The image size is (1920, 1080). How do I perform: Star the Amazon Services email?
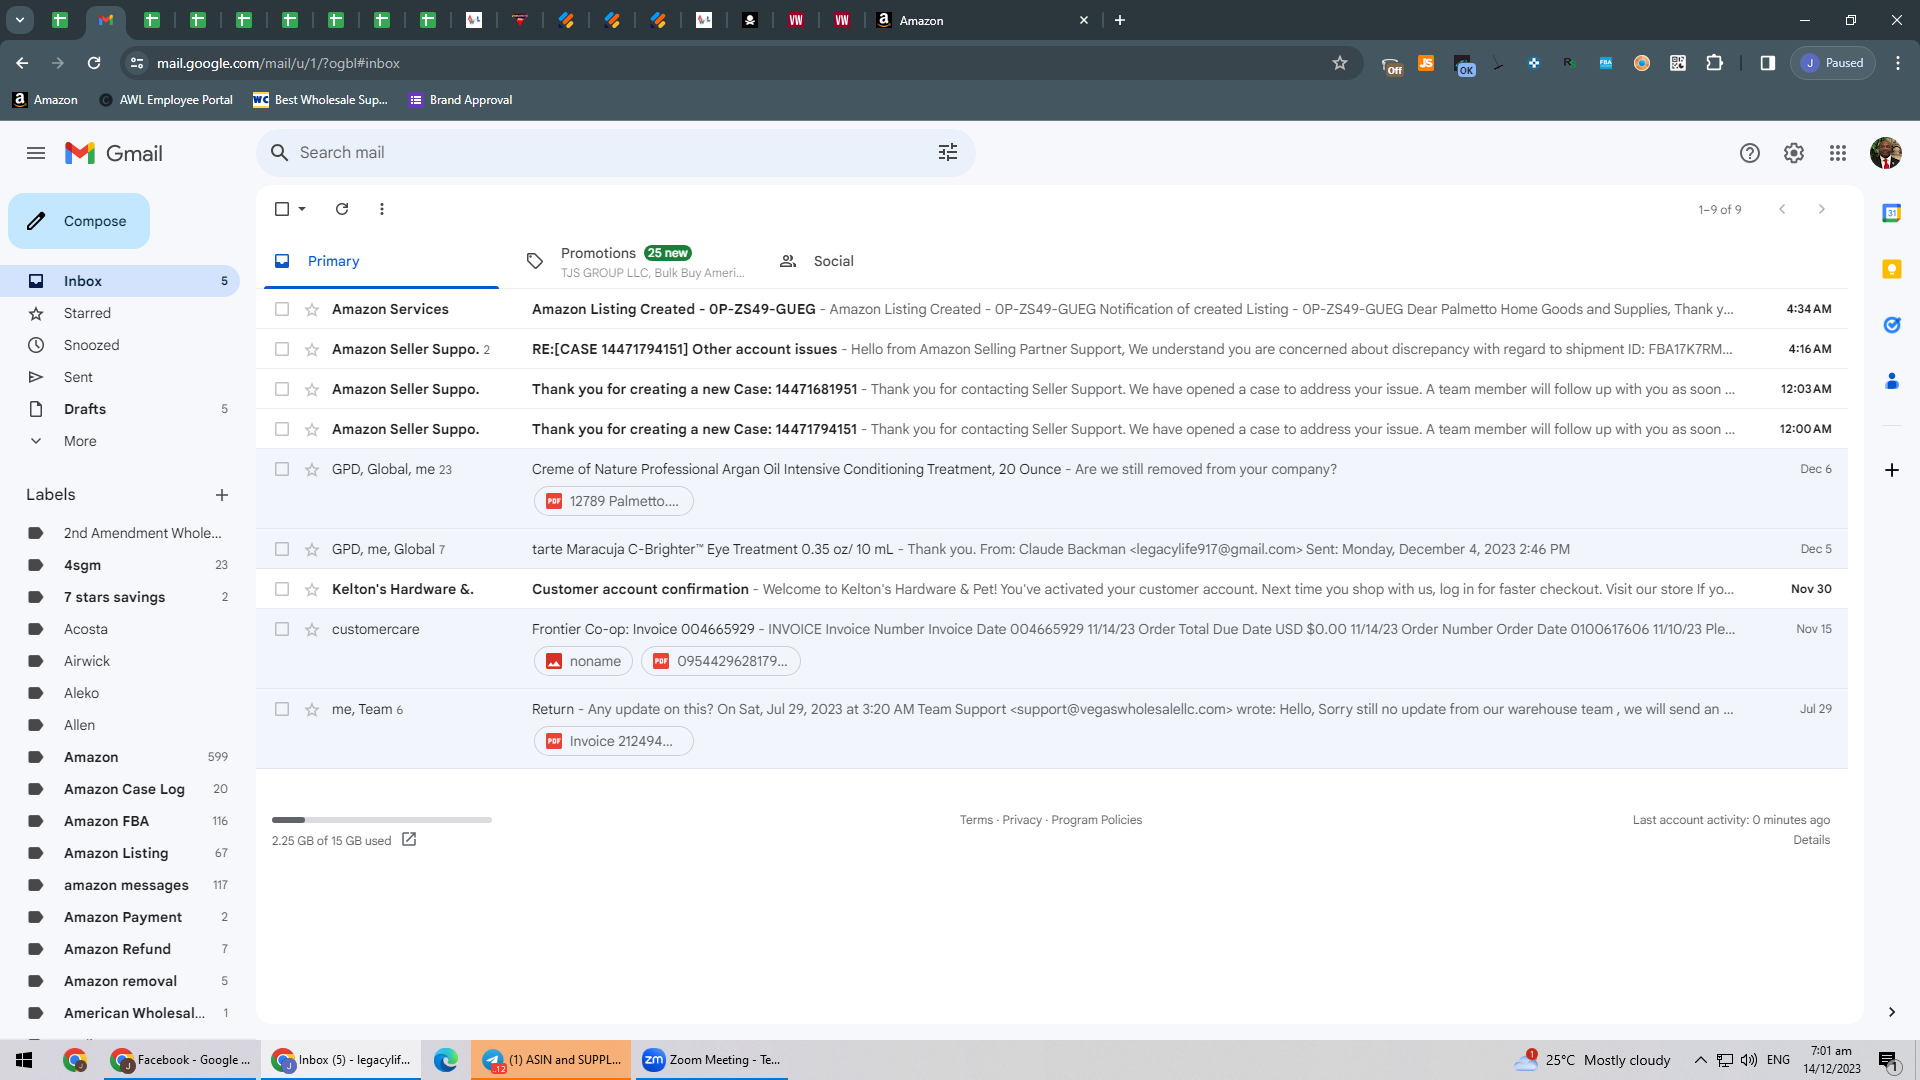point(312,310)
